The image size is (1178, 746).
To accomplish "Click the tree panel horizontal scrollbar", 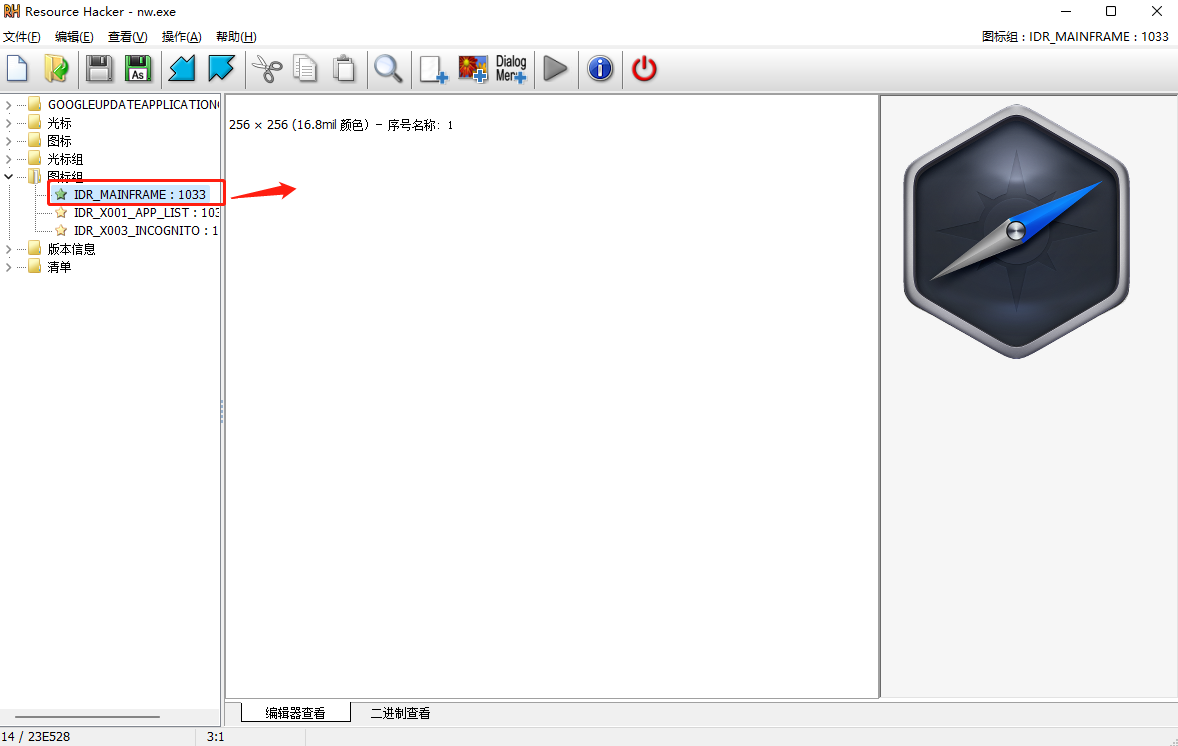I will 87,717.
